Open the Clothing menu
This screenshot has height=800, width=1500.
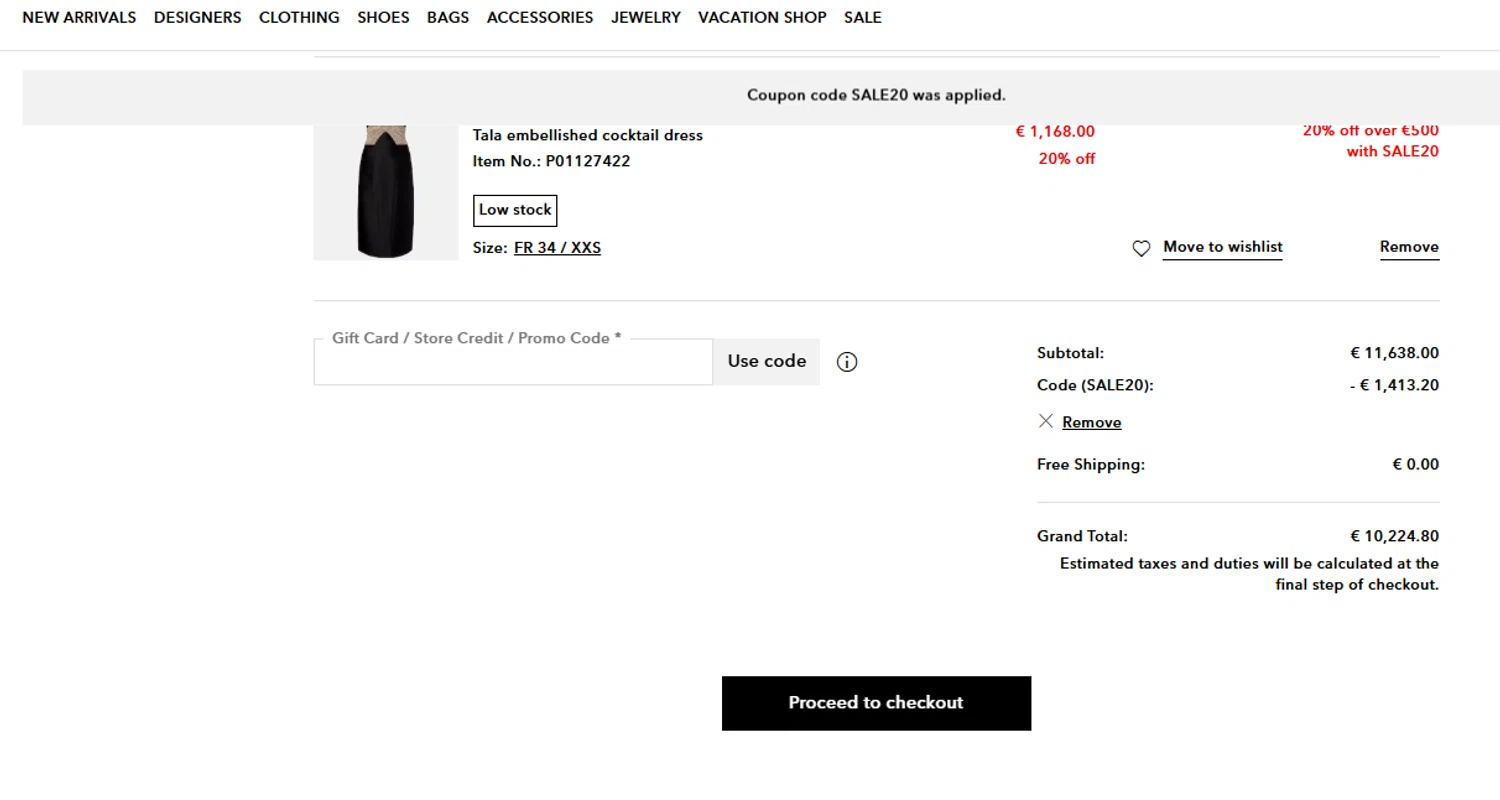(299, 17)
